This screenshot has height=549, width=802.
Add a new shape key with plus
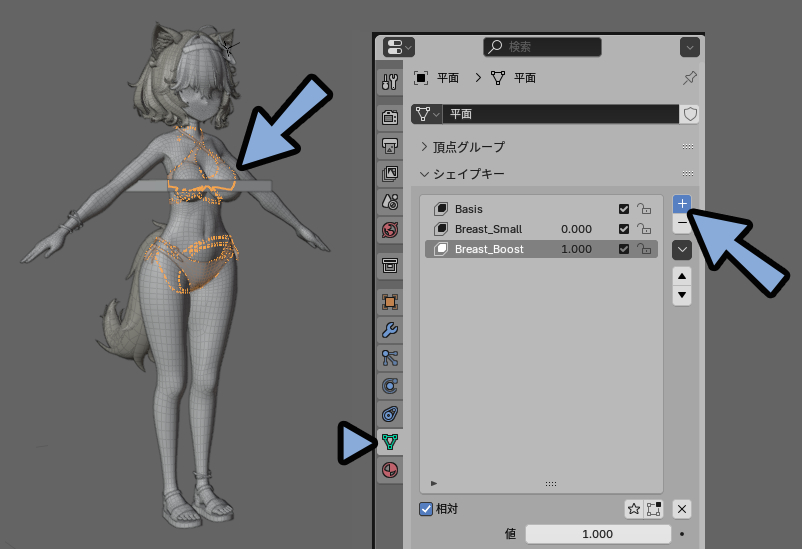pos(682,204)
